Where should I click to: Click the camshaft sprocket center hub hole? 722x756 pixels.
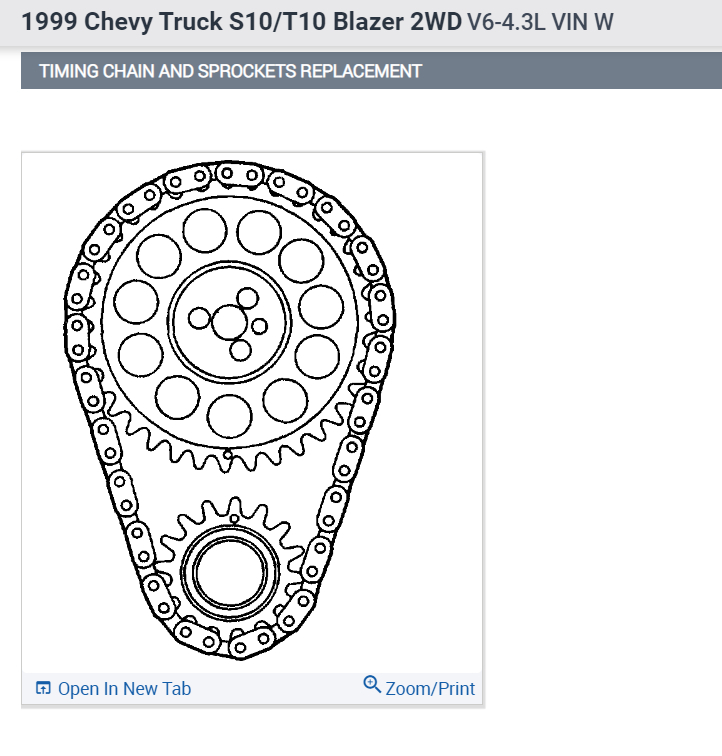230,322
